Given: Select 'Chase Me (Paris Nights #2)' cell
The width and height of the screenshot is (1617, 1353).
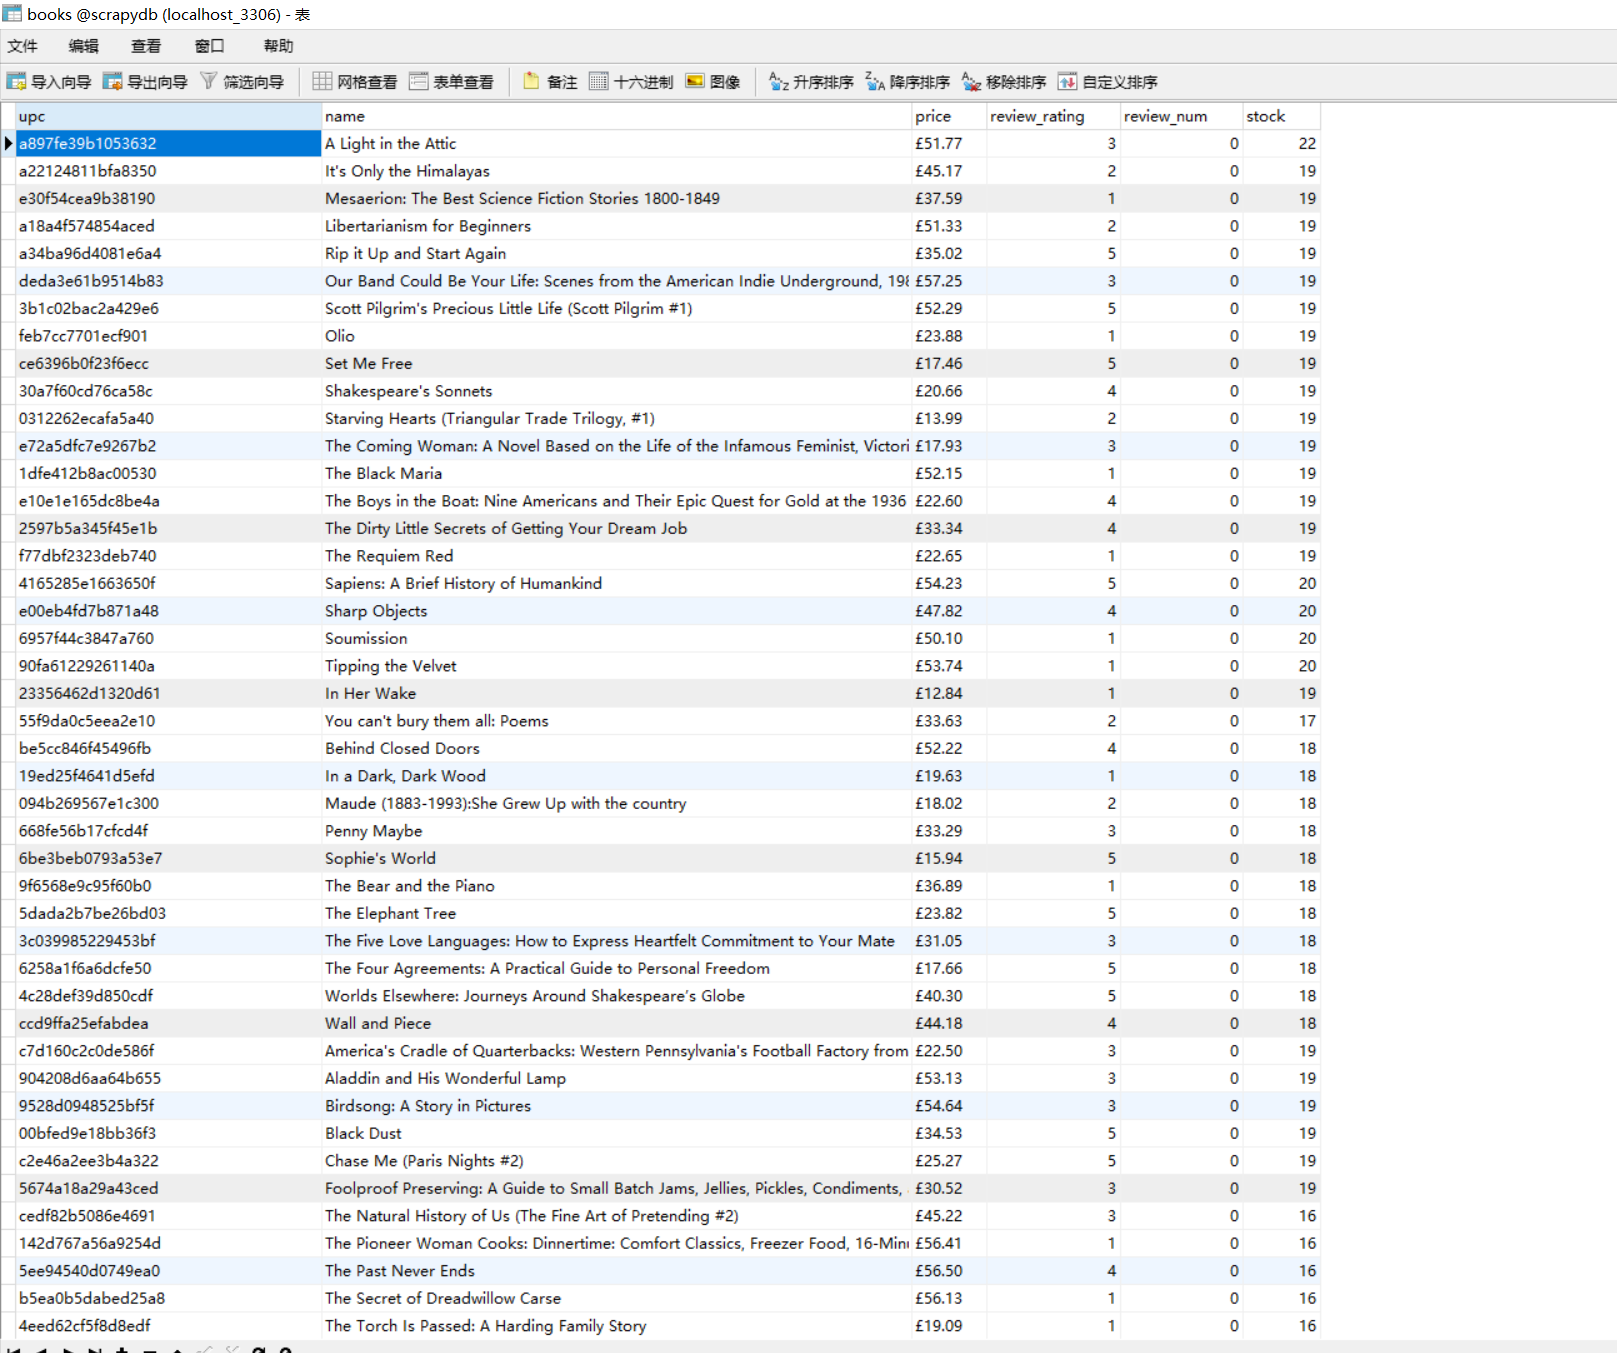Looking at the screenshot, I should [616, 1161].
